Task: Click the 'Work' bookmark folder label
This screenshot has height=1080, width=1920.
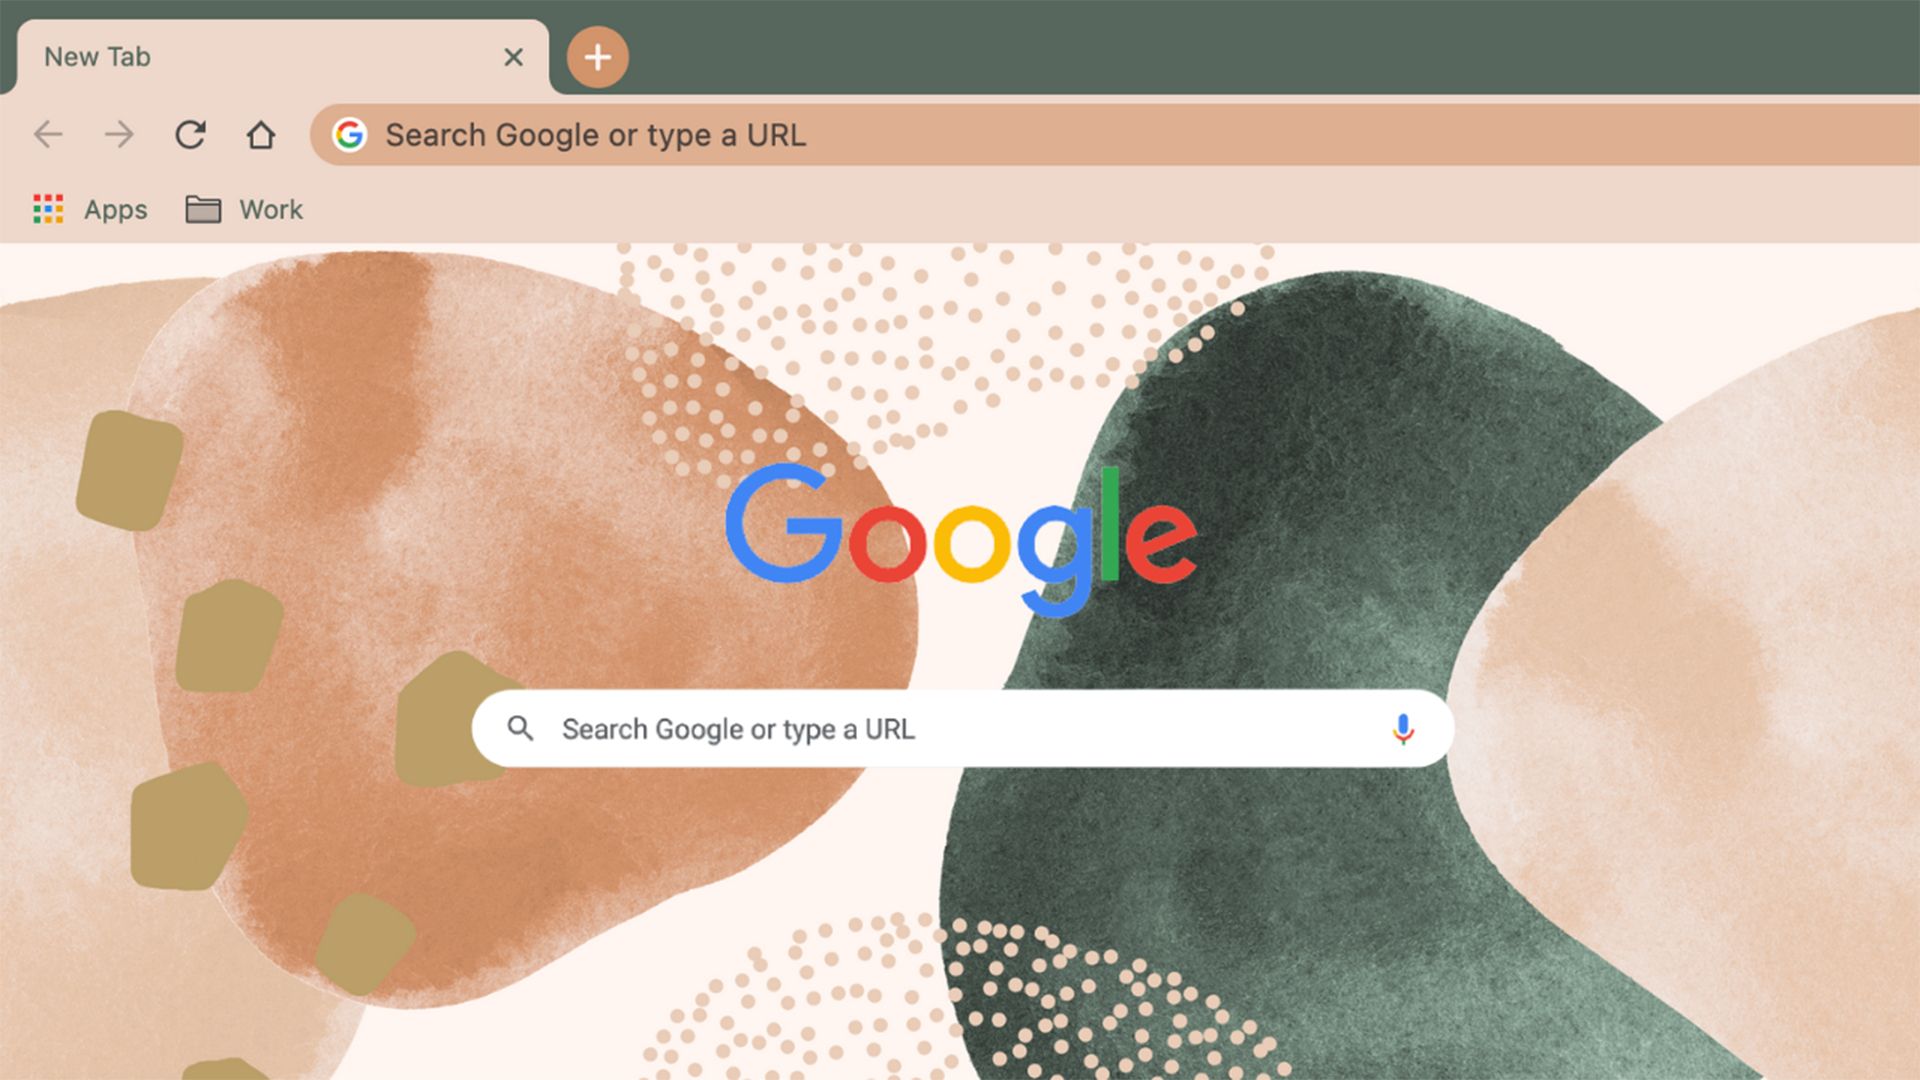Action: 270,210
